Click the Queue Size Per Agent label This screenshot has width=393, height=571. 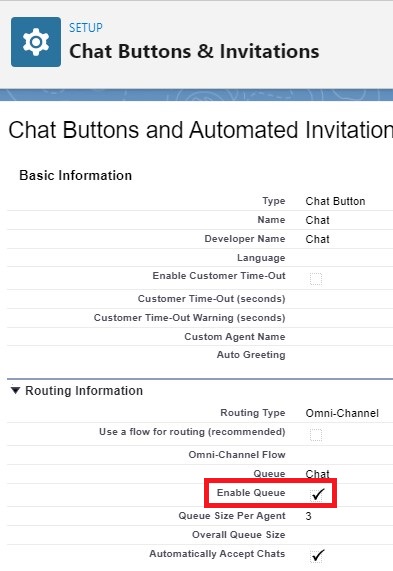[x=232, y=516]
